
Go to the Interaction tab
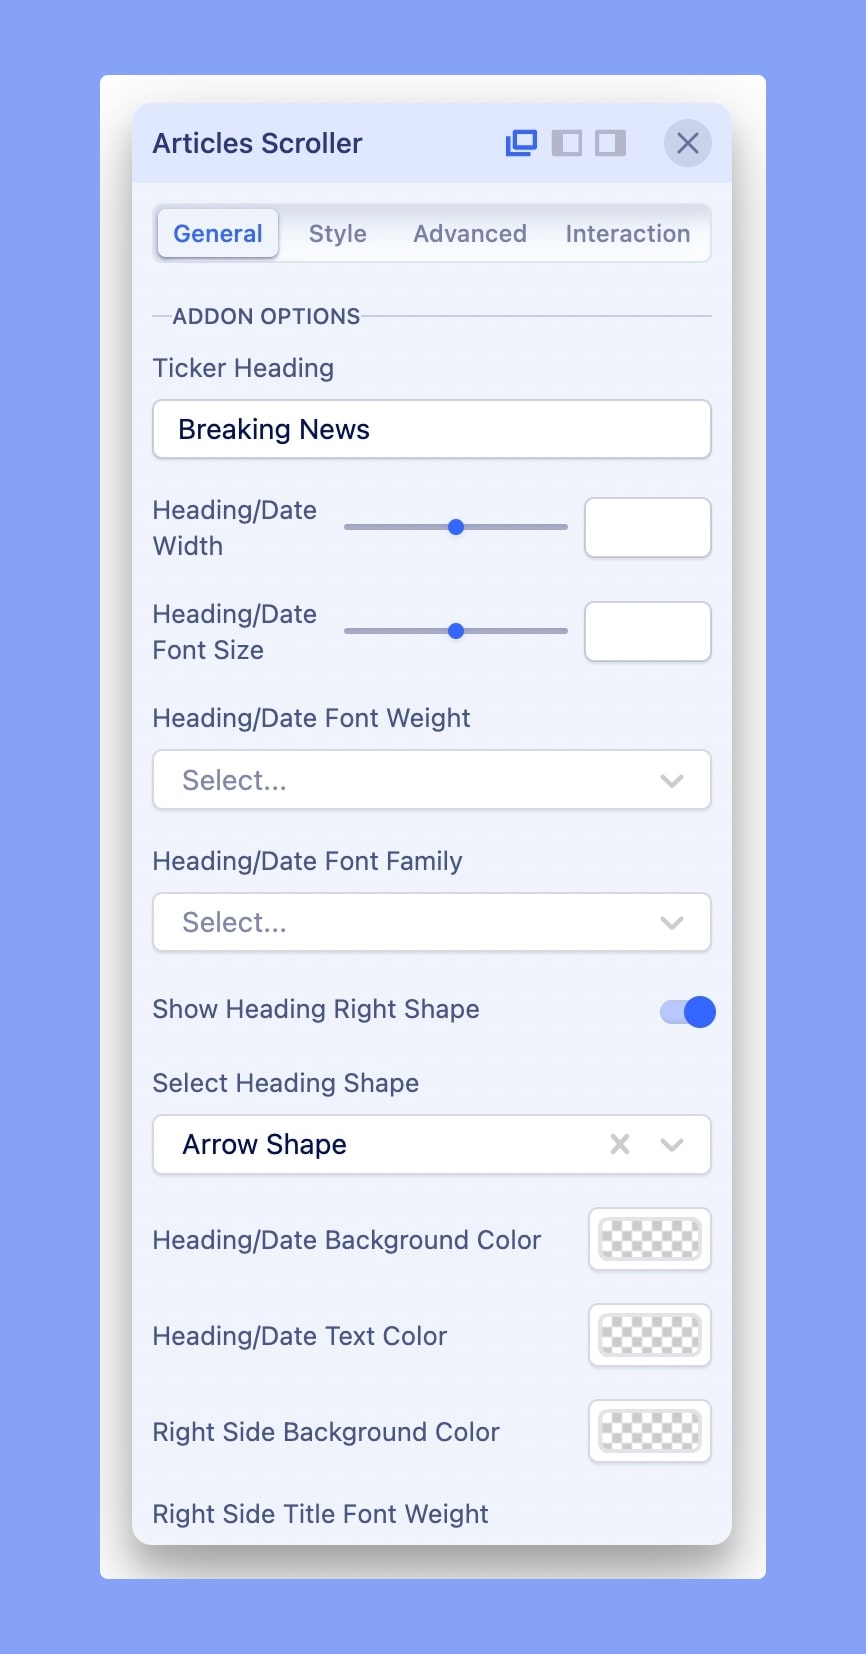628,234
